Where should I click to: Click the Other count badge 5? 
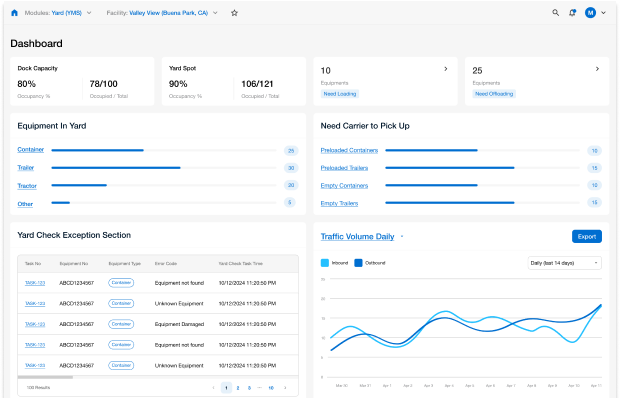pos(289,202)
